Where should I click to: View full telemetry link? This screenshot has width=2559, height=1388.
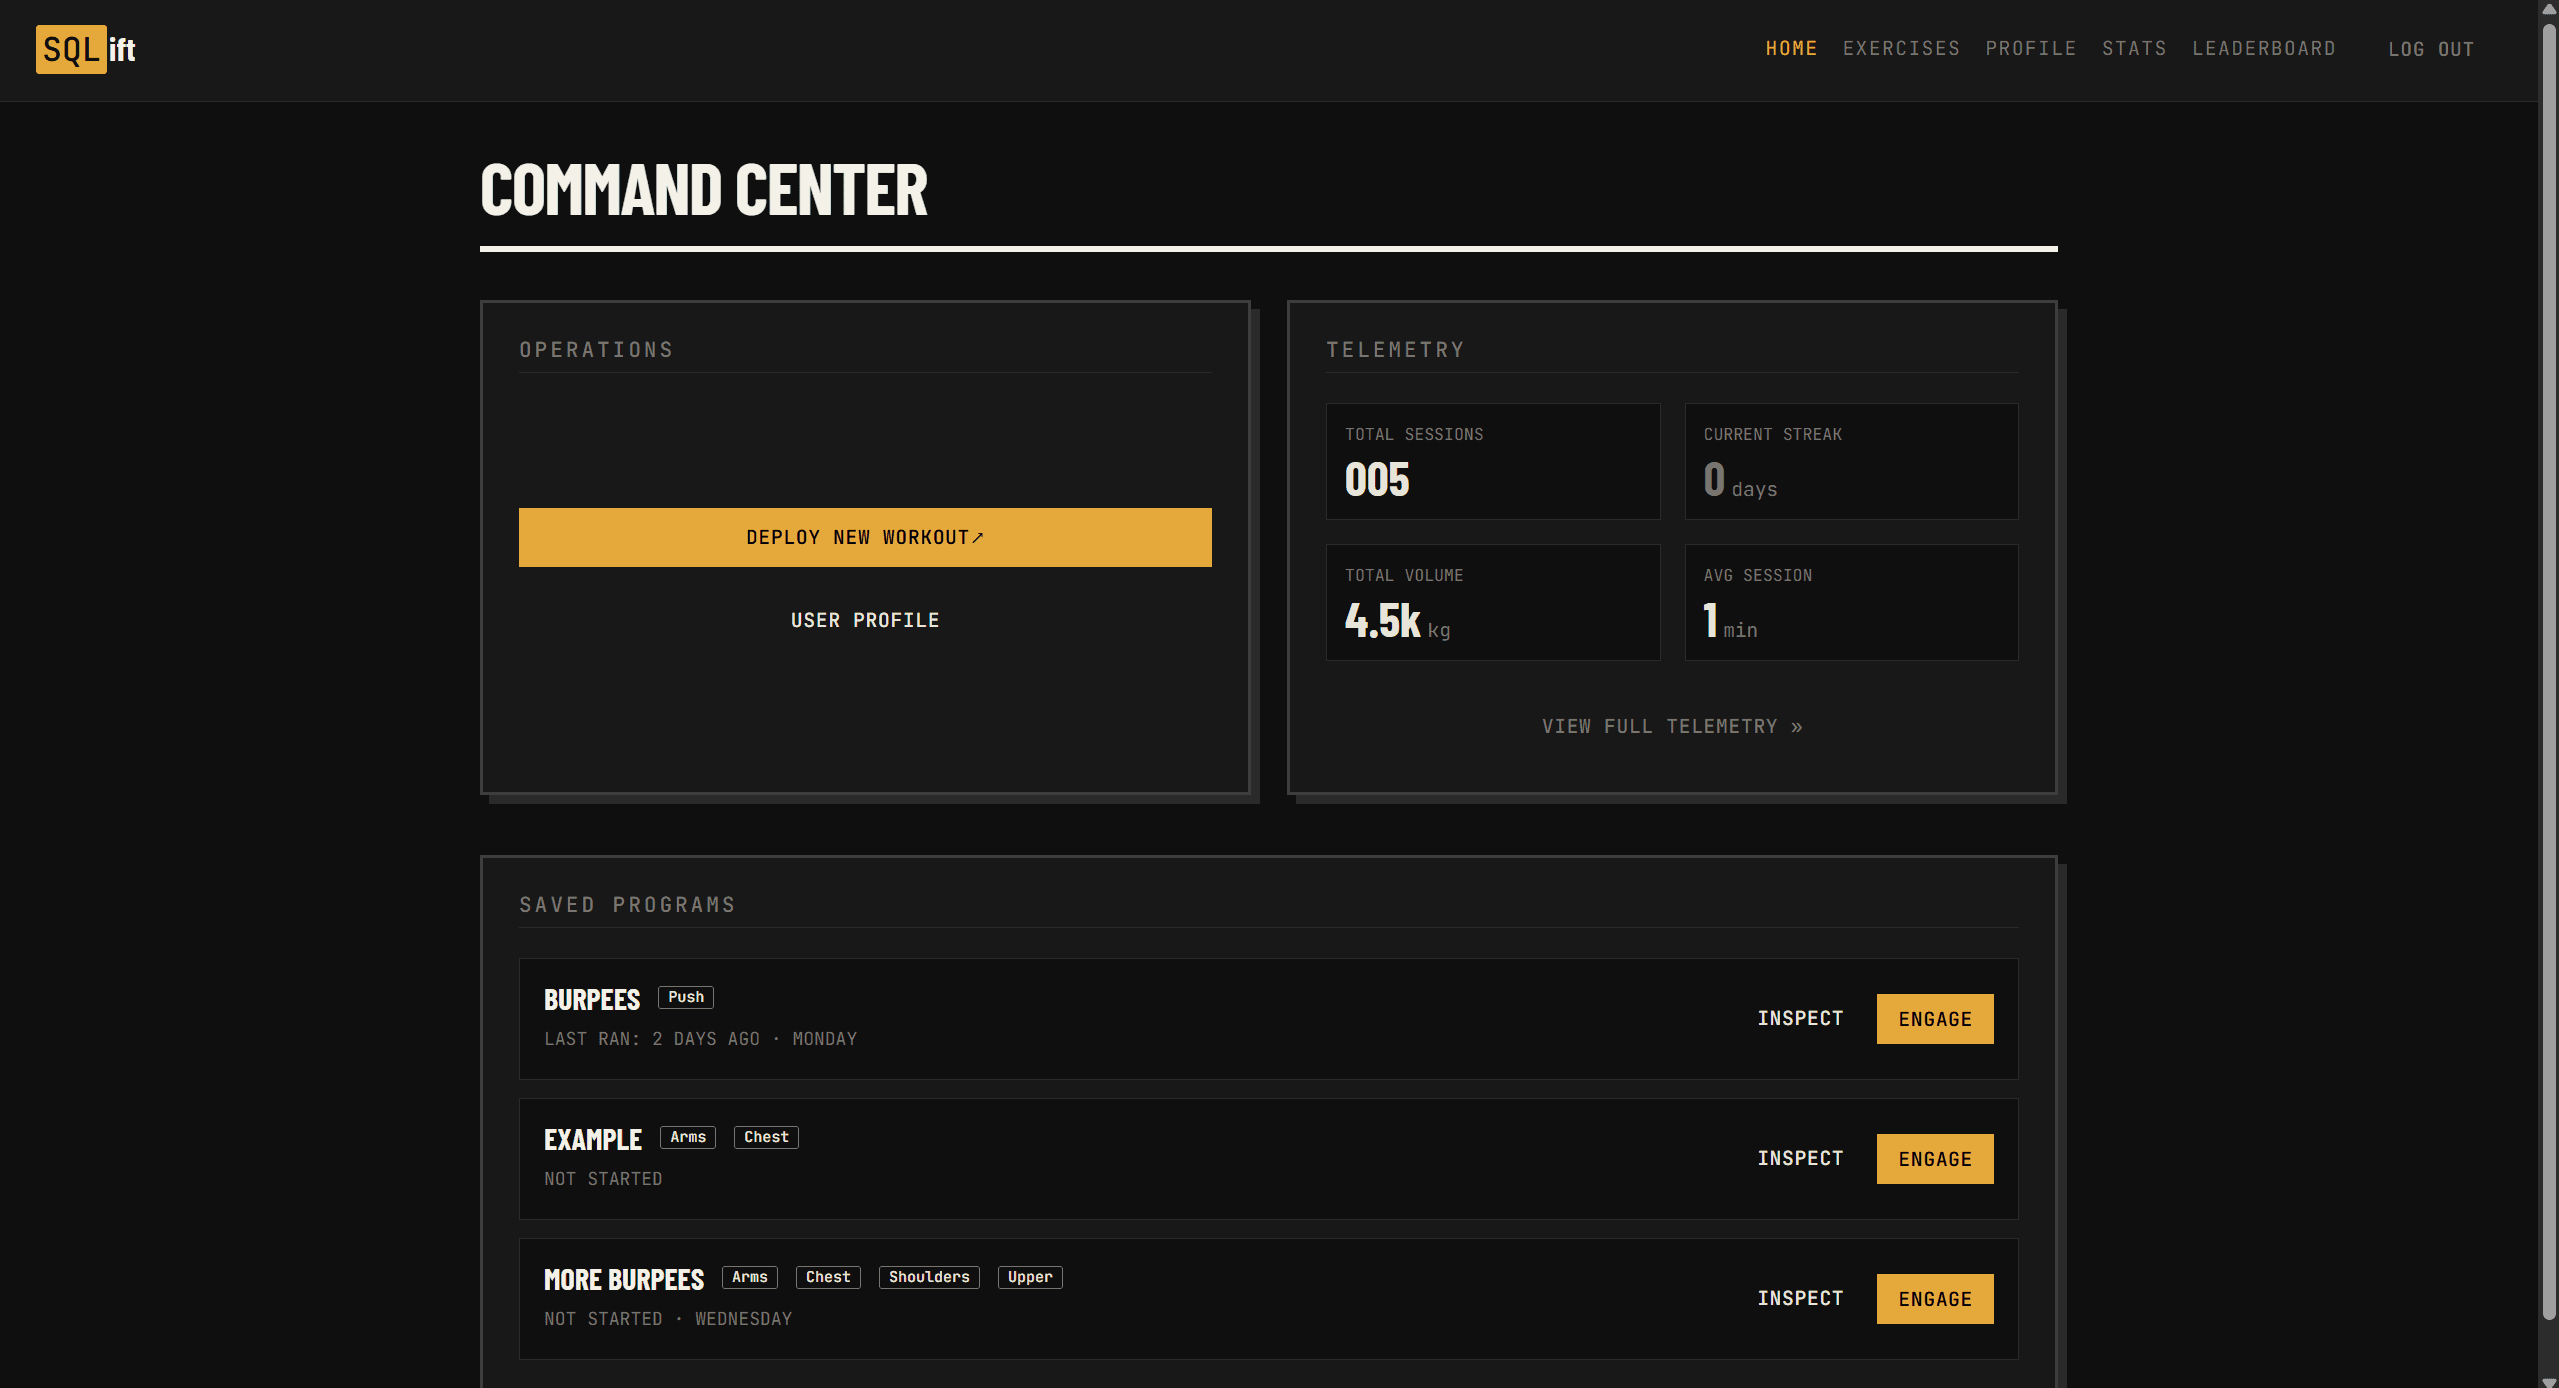(1672, 726)
